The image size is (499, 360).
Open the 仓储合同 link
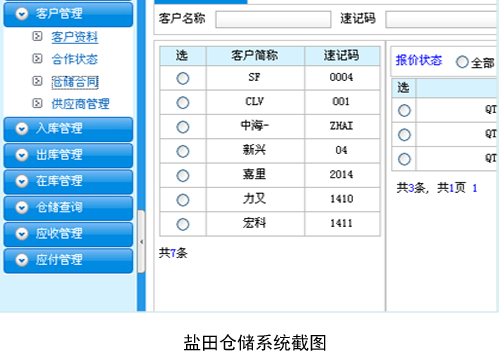coord(75,82)
